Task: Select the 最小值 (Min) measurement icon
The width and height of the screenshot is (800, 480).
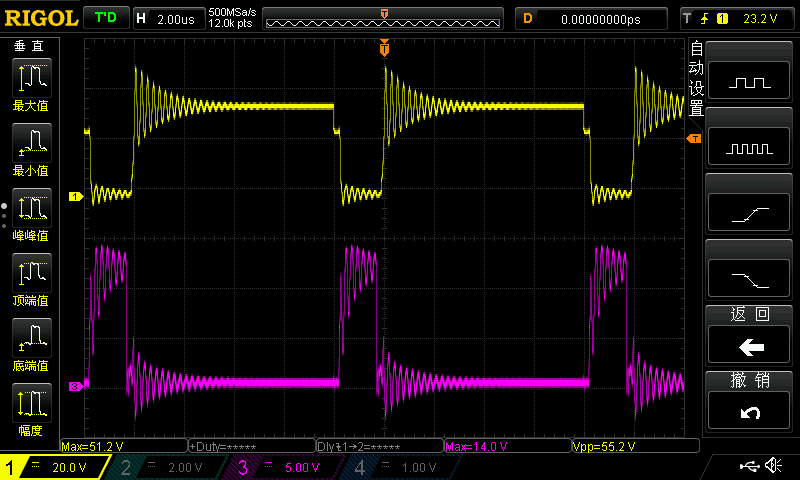Action: point(32,143)
